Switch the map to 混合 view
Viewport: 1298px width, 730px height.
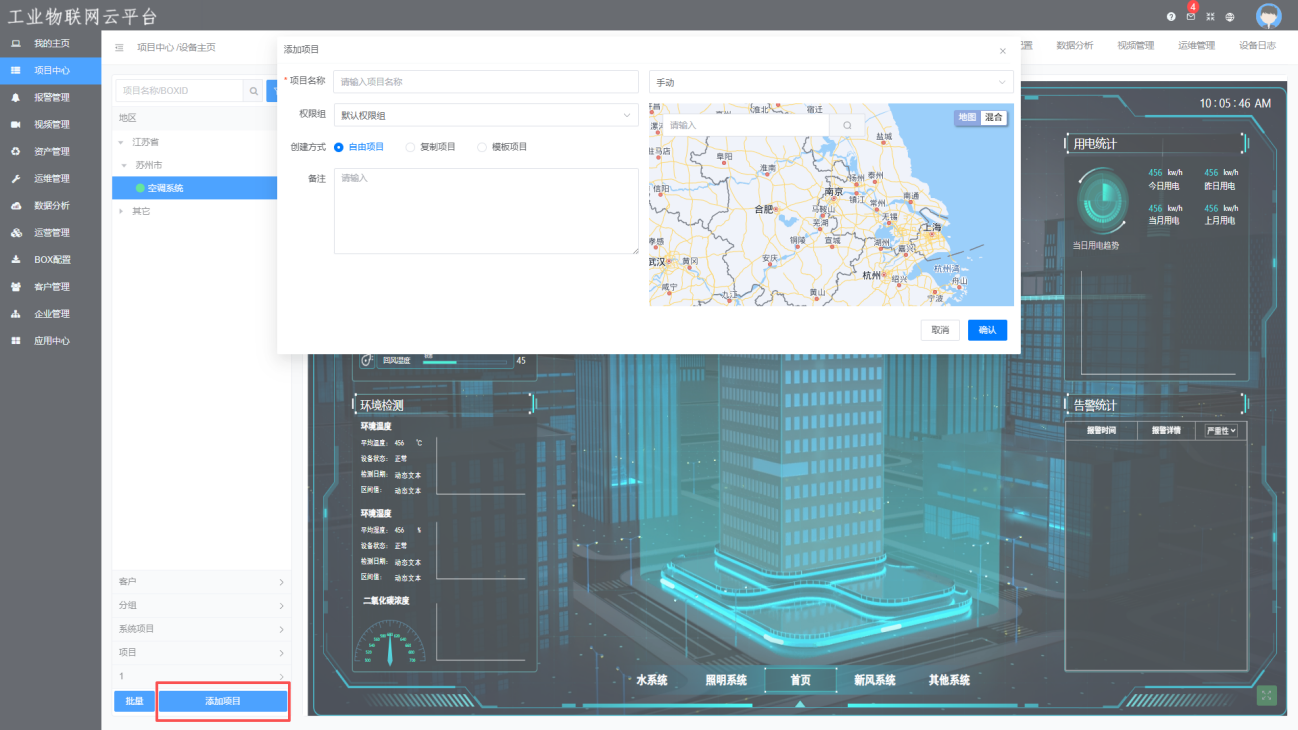tap(993, 117)
